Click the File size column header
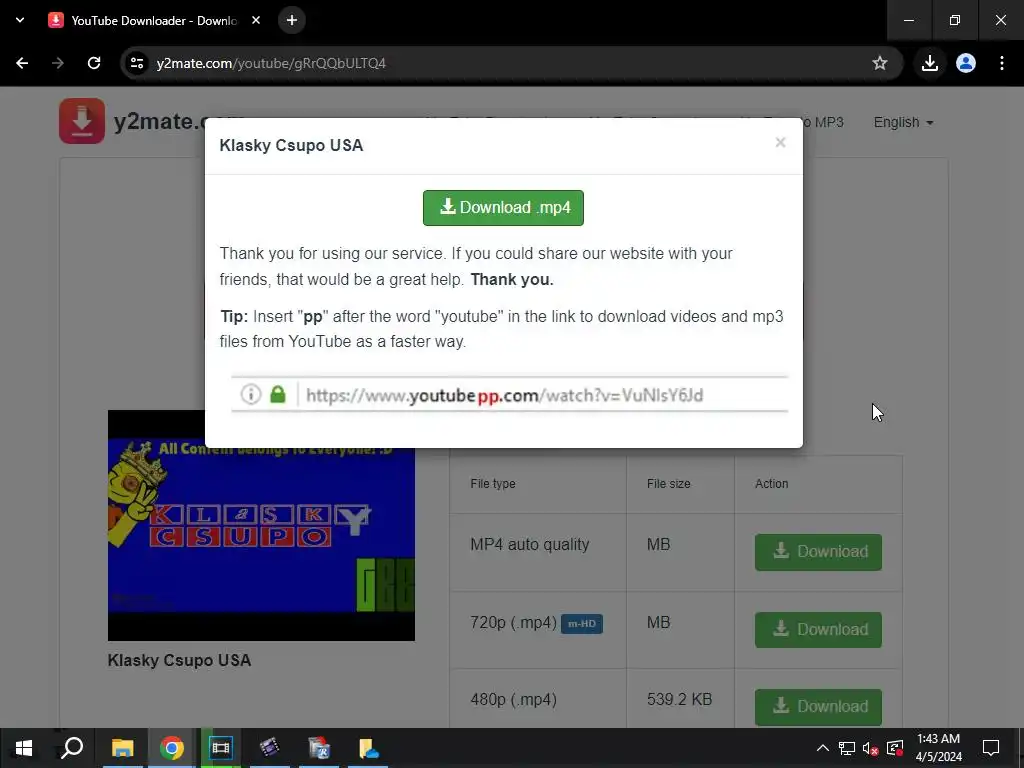This screenshot has width=1024, height=768. click(x=669, y=484)
